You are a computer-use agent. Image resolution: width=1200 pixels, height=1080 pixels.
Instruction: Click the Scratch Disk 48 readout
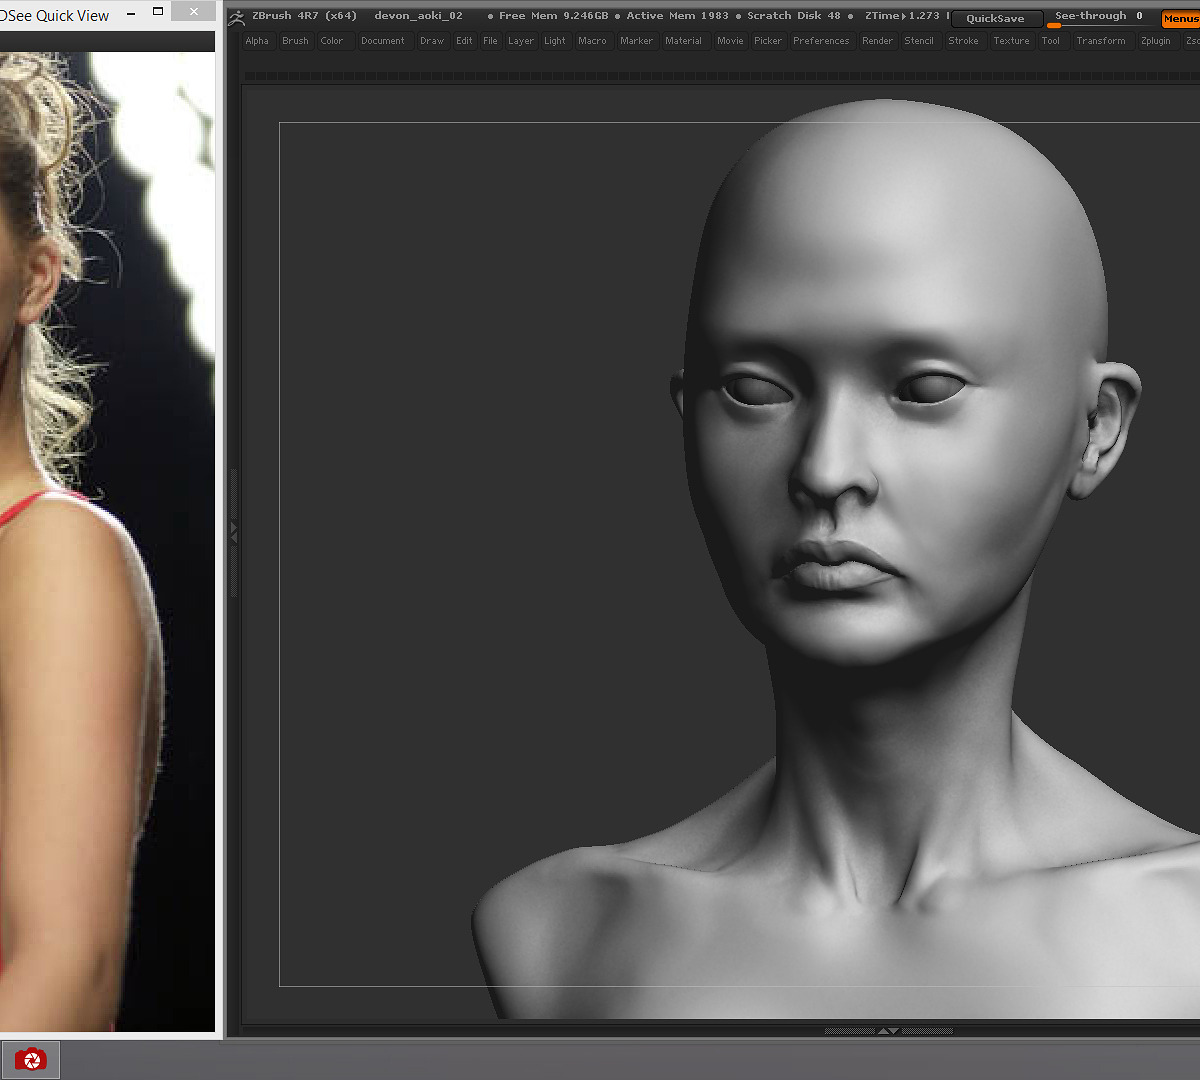point(794,16)
